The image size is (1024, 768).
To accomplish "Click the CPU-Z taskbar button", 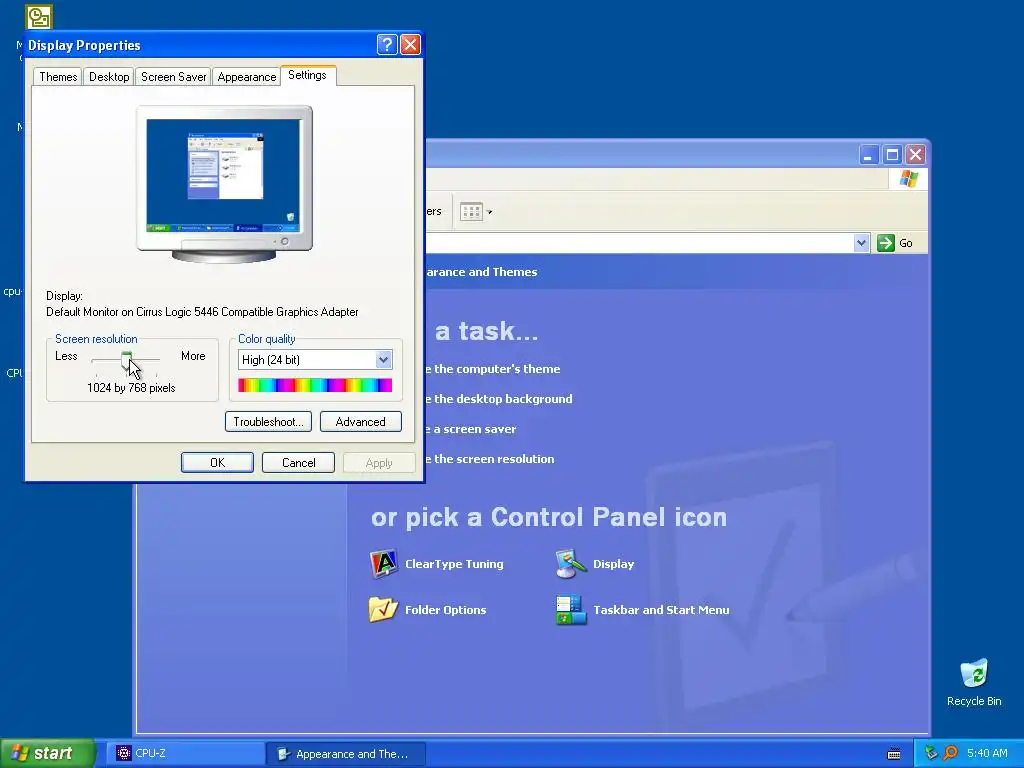I will tap(184, 754).
